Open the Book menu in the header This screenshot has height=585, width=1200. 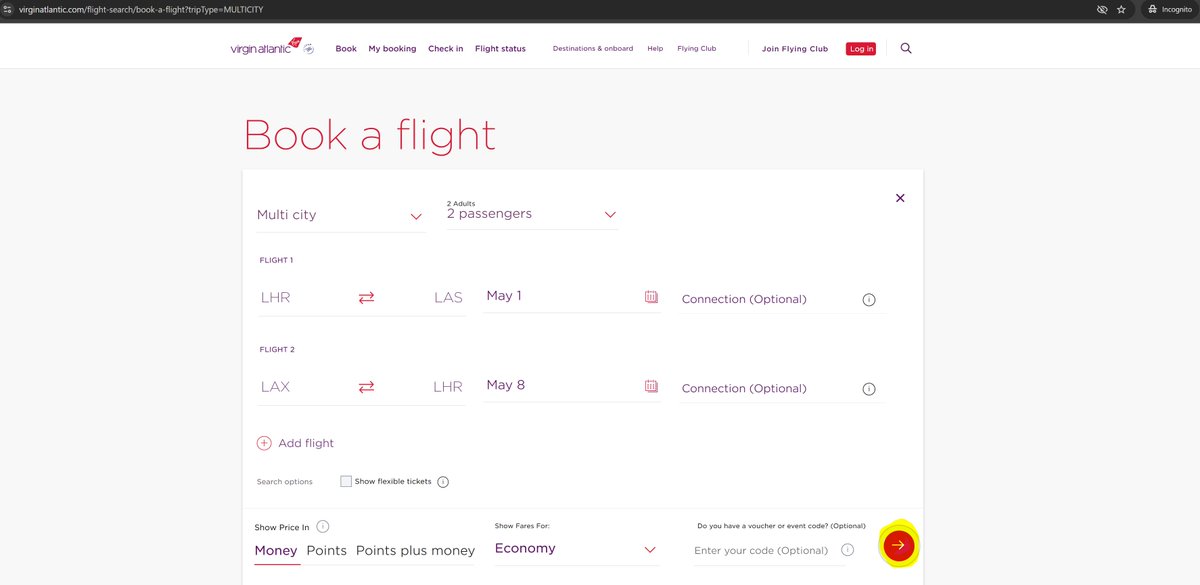(346, 48)
